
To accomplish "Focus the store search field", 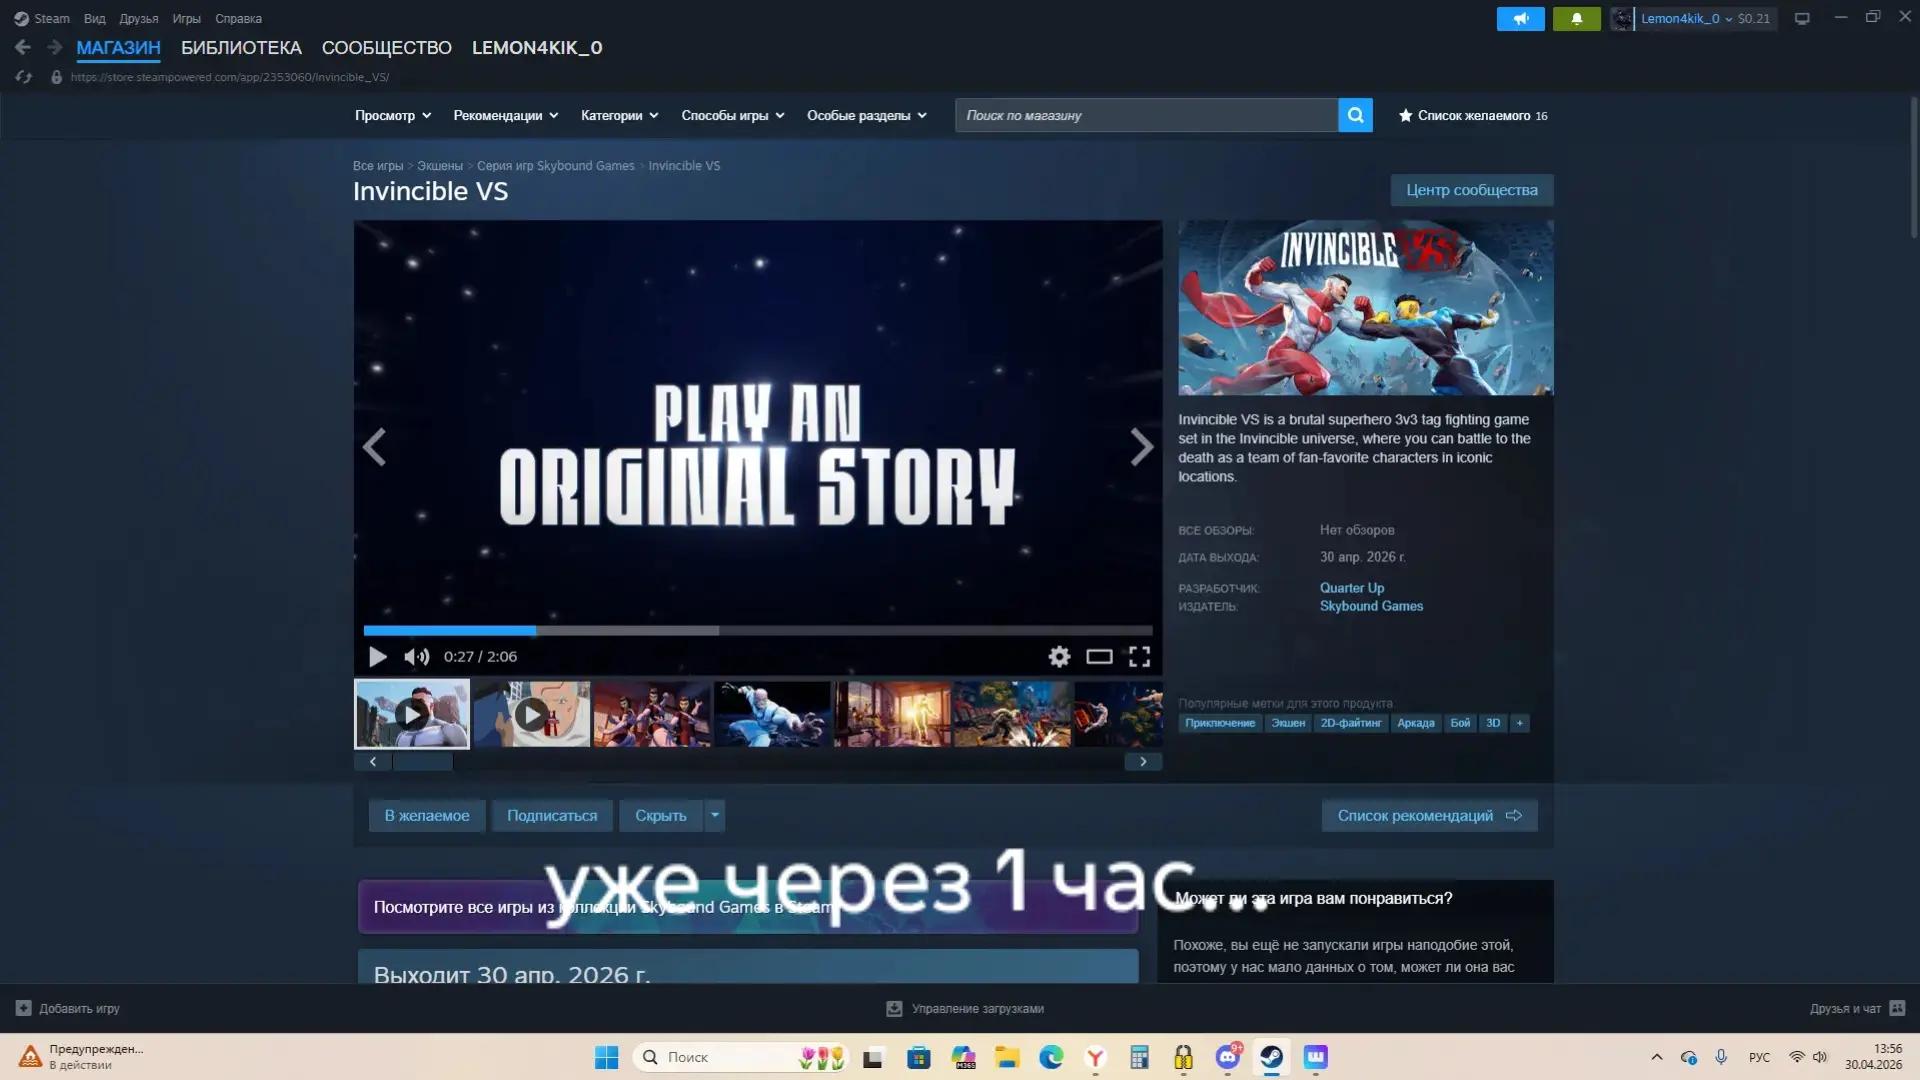I will pos(1147,115).
